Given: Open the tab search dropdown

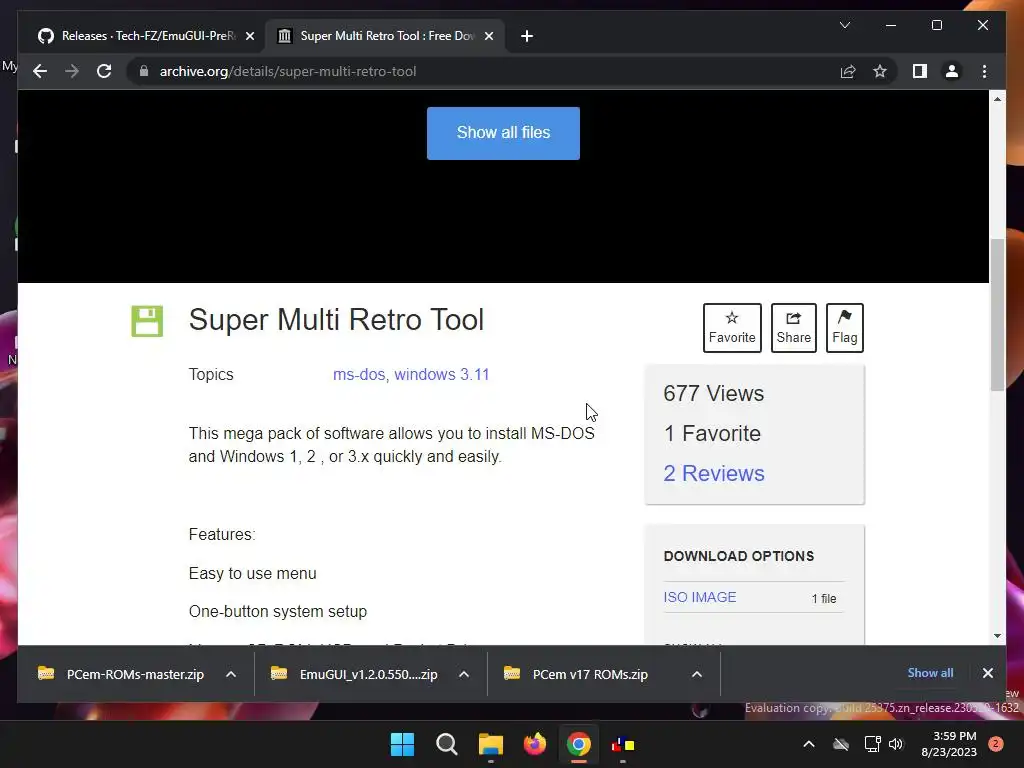Looking at the screenshot, I should 844,25.
